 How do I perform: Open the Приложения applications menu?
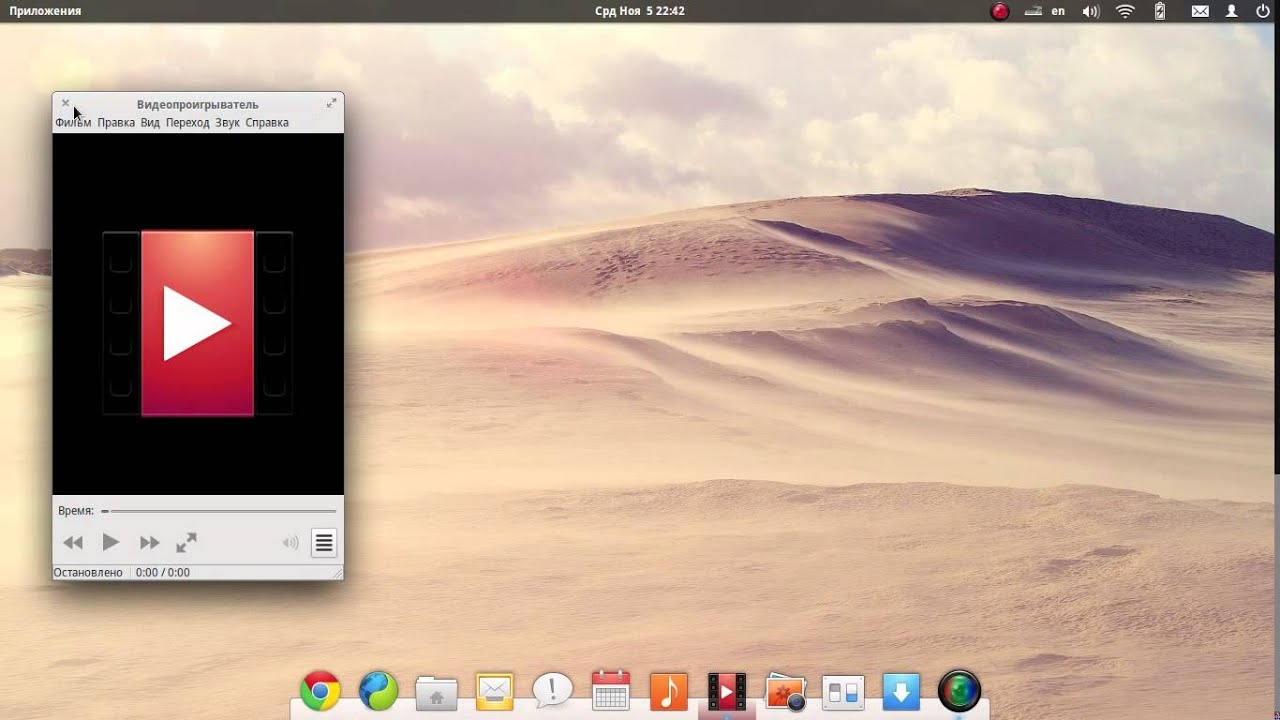pos(45,11)
